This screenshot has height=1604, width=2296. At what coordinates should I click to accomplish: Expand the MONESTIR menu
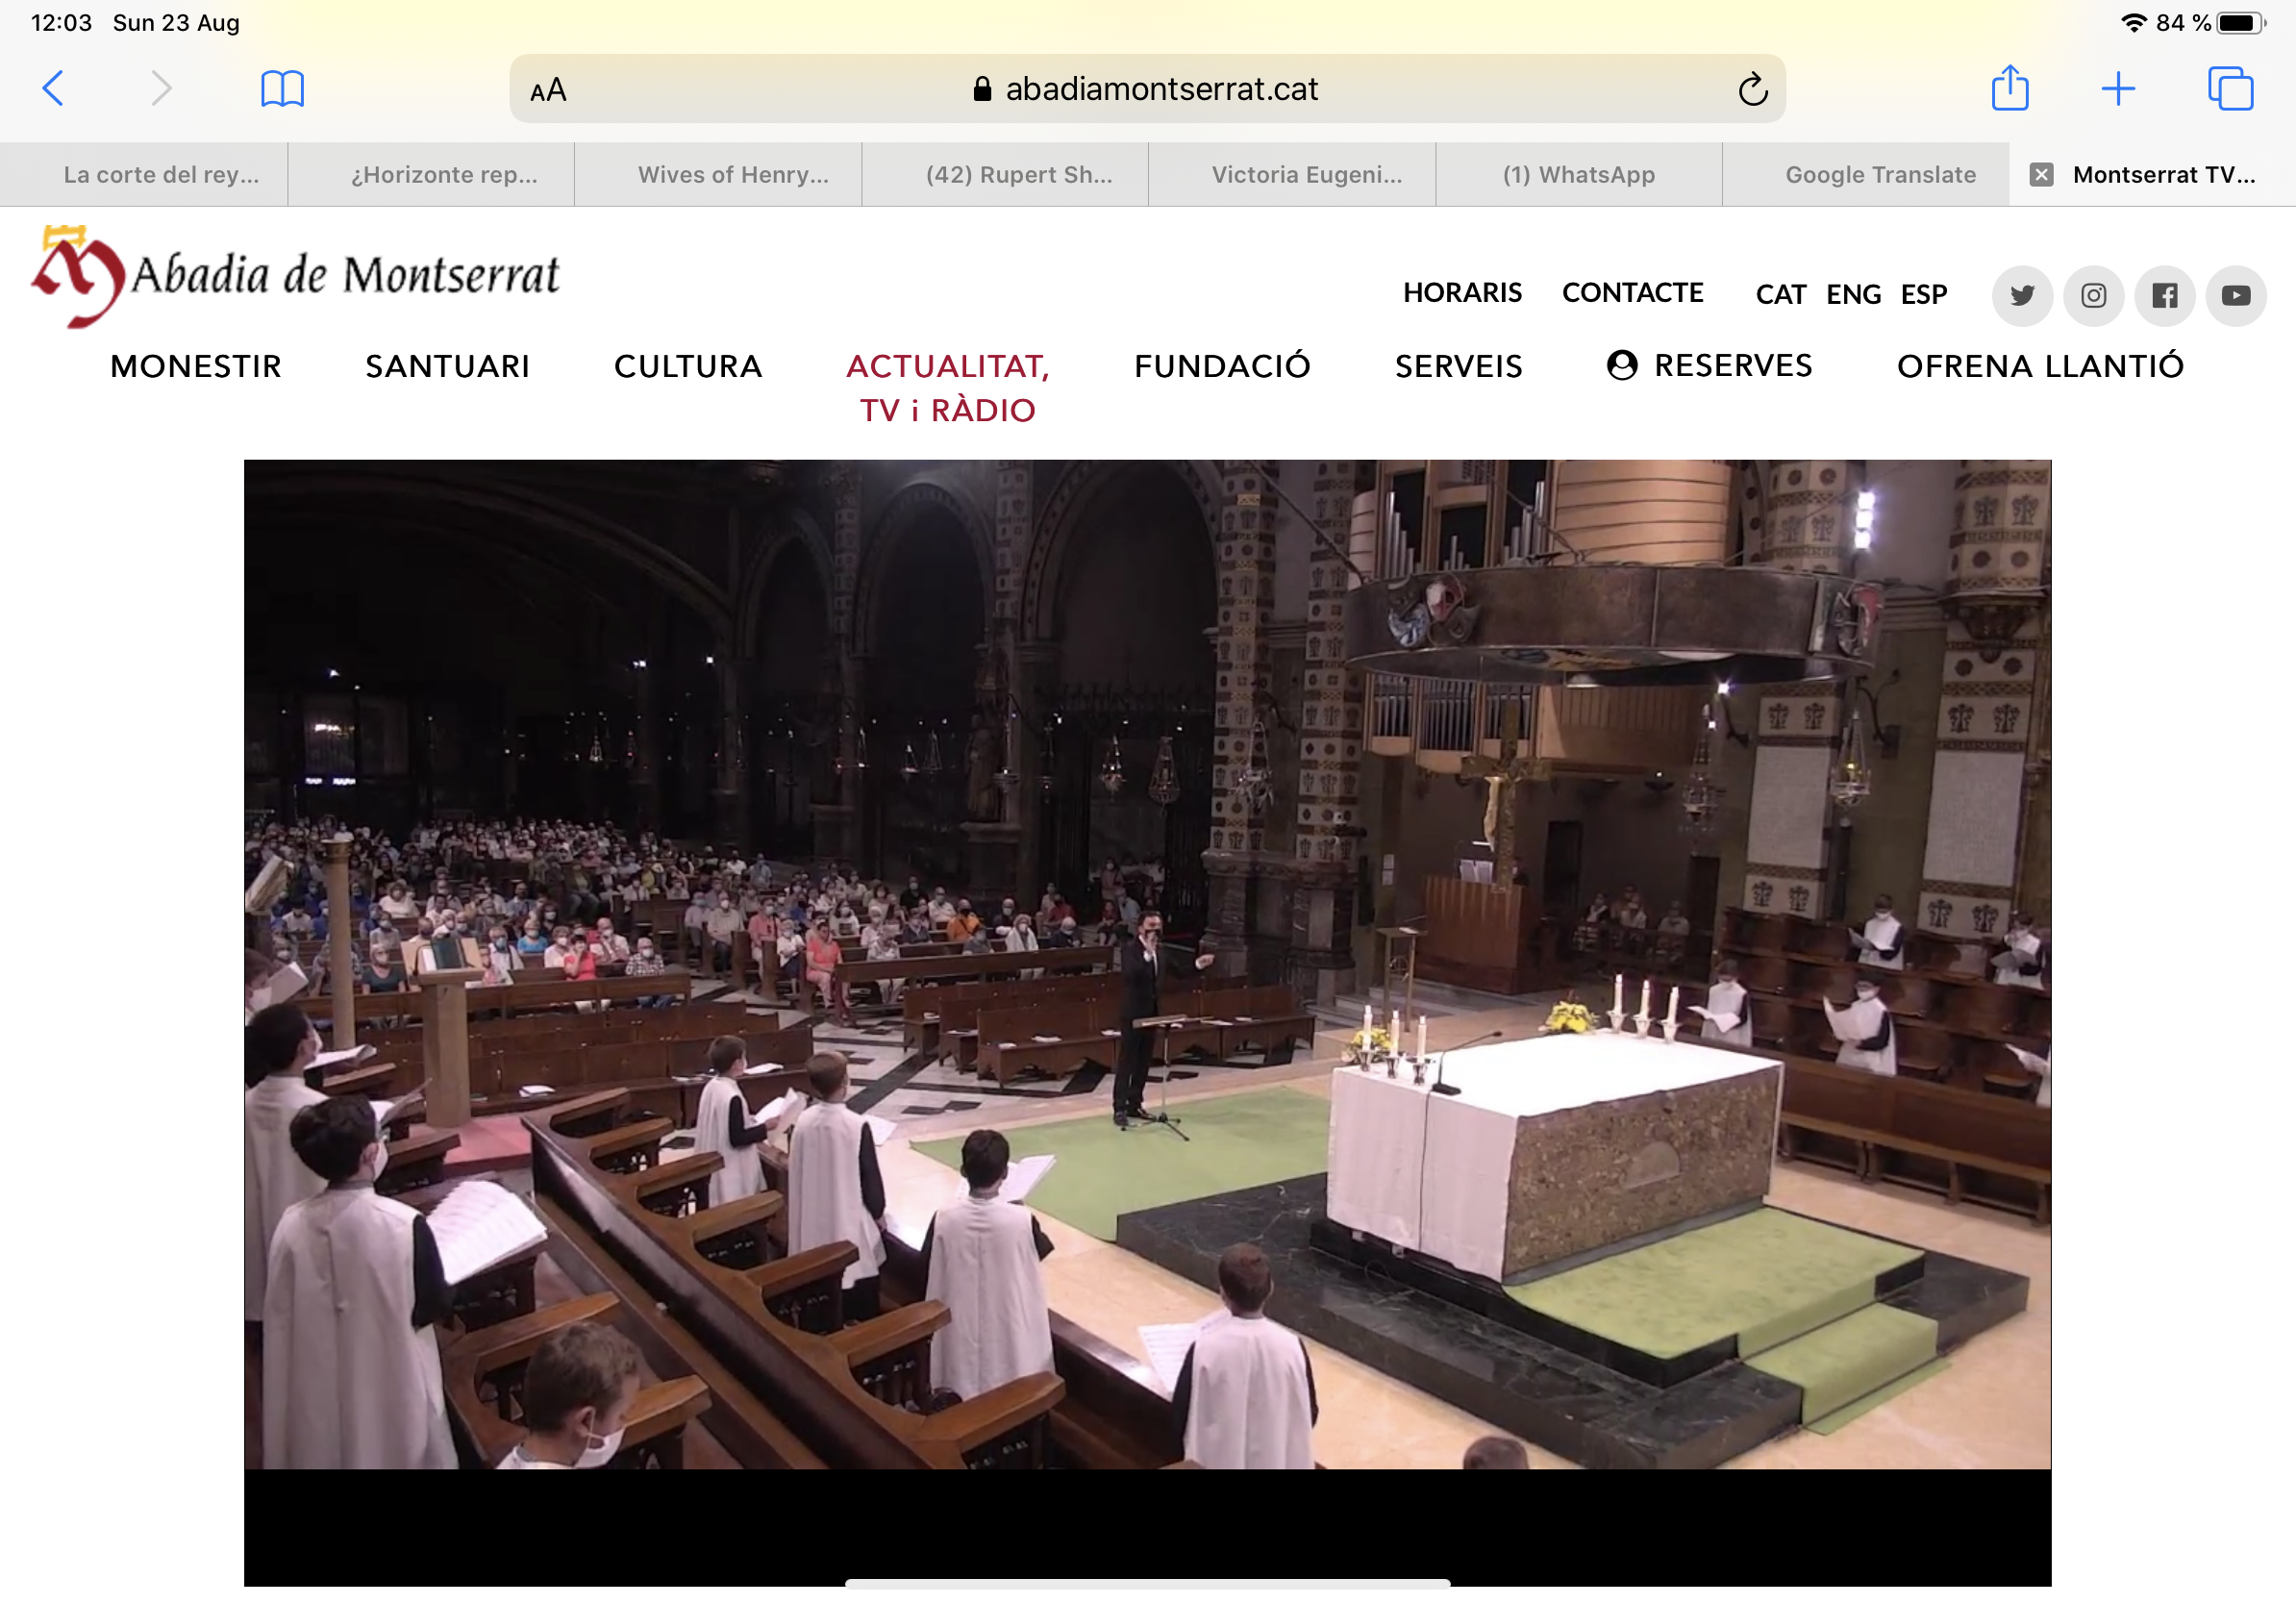196,366
